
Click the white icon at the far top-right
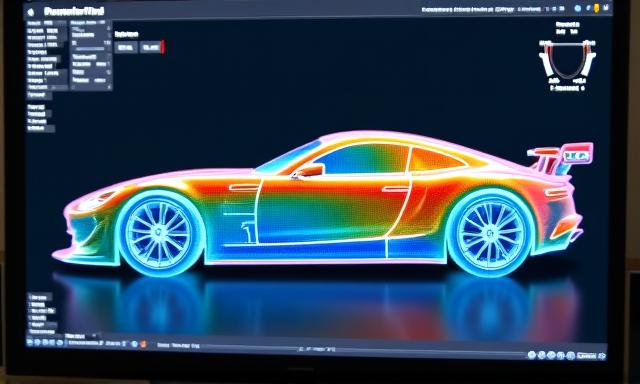[607, 7]
